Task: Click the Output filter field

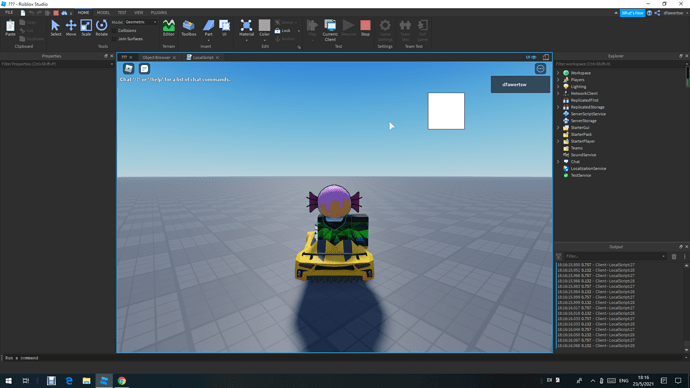Action: click(x=615, y=256)
